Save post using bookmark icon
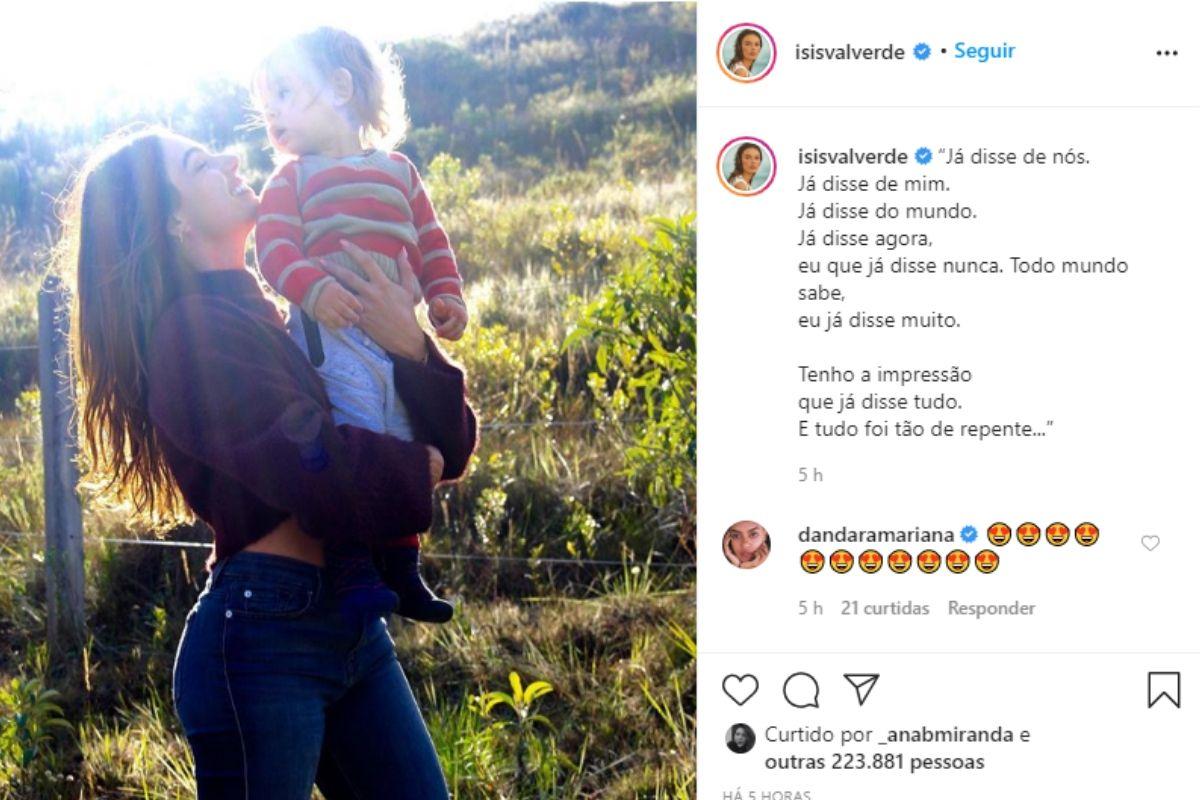The height and width of the screenshot is (800, 1200). [x=1164, y=690]
